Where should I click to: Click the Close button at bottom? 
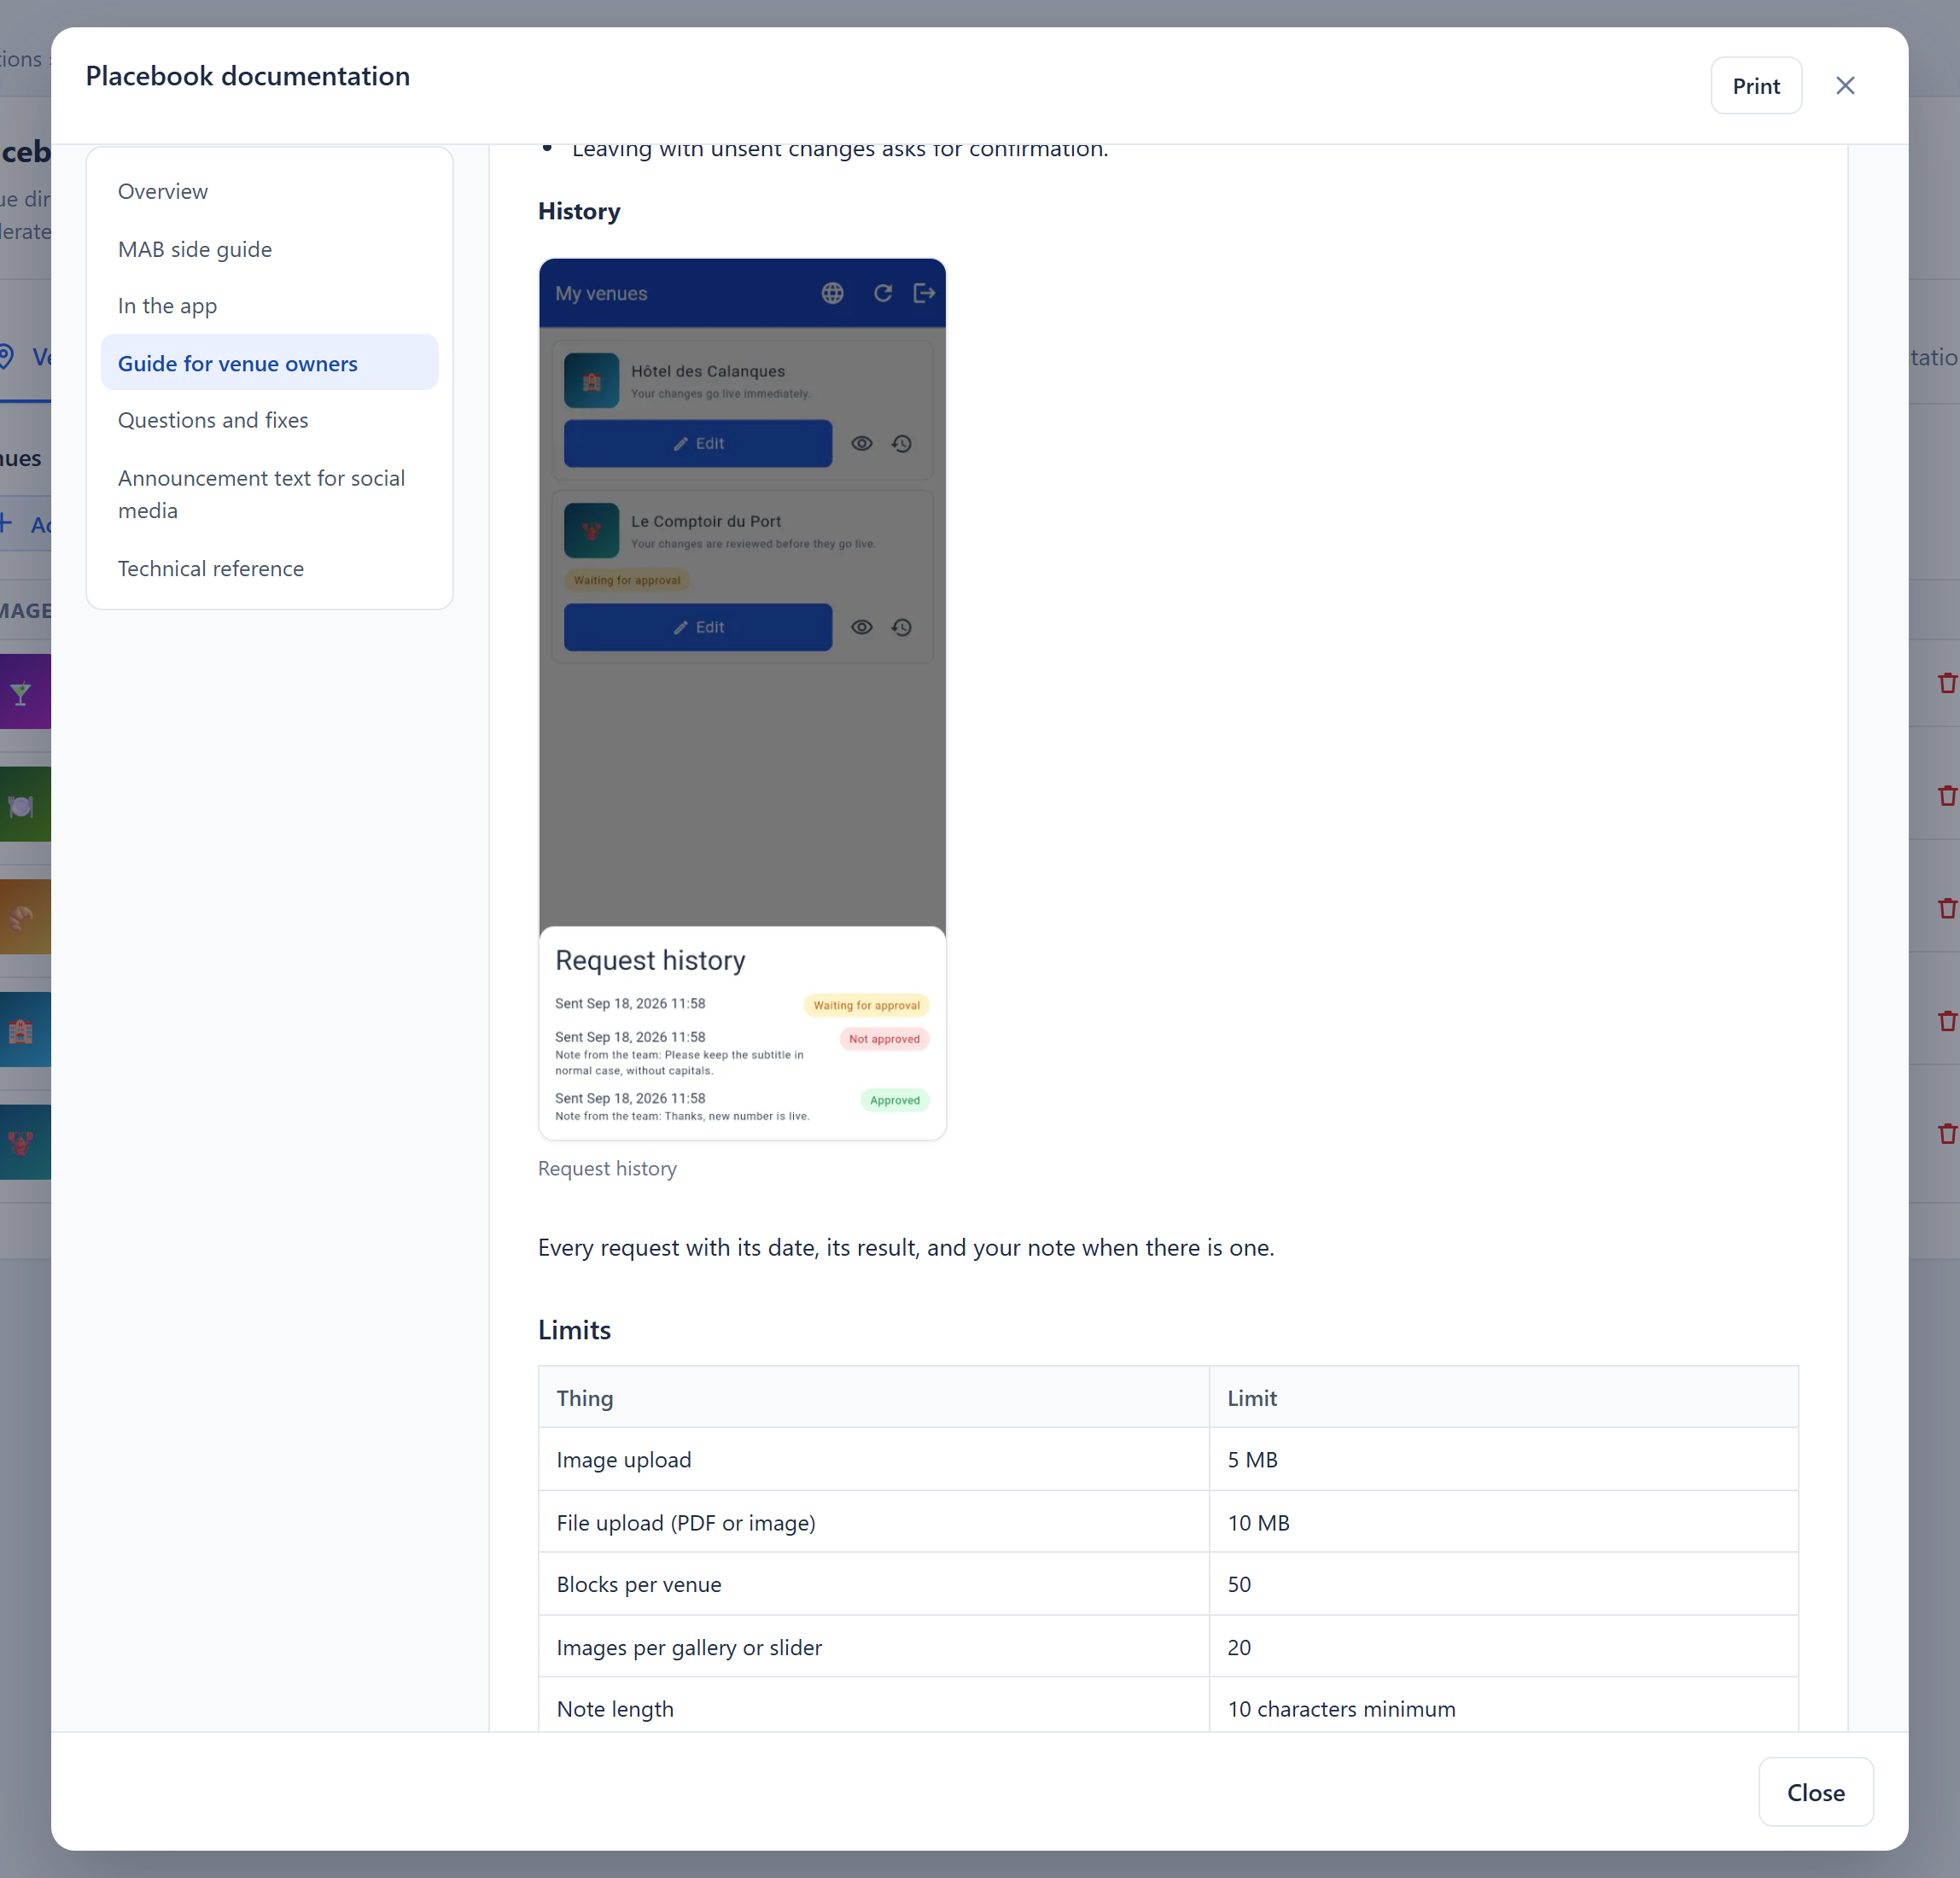coord(1815,1792)
